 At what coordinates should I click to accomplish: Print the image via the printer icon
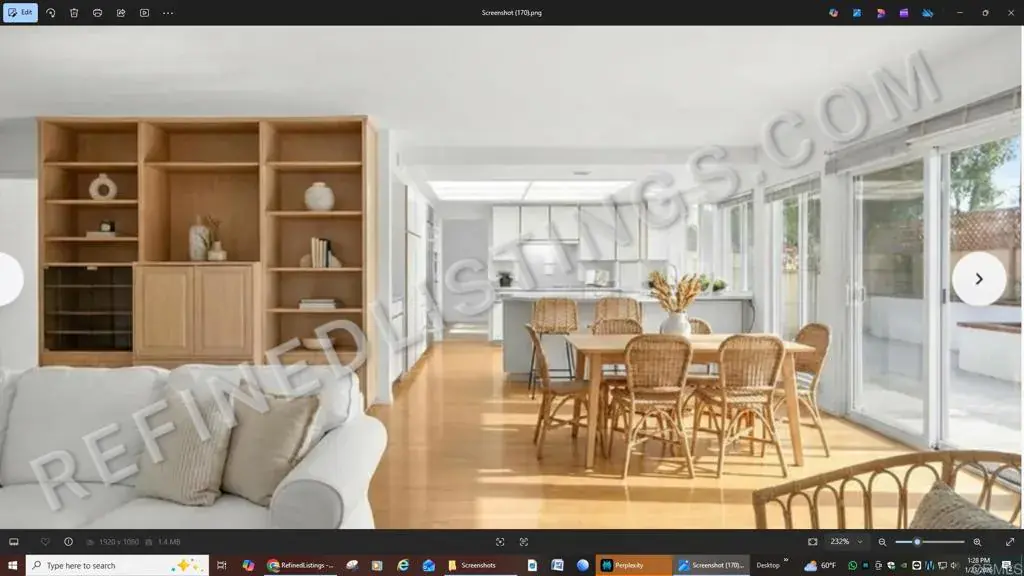[x=97, y=13]
